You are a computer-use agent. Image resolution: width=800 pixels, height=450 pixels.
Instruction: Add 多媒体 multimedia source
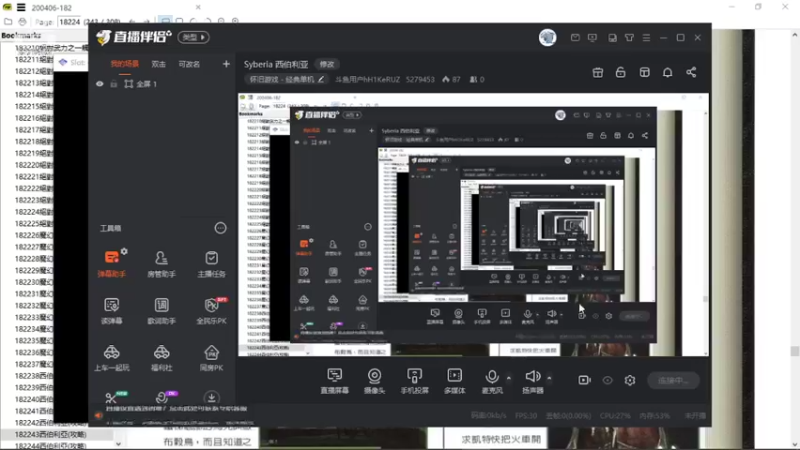[x=455, y=381]
